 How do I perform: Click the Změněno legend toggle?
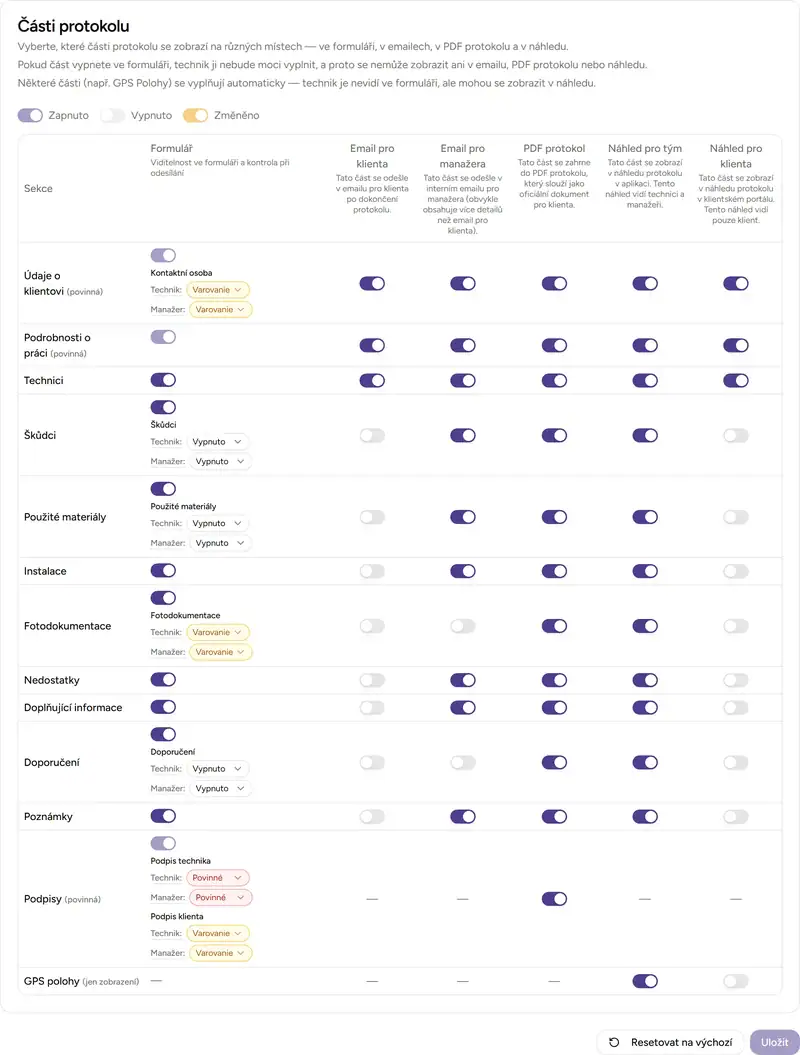[195, 115]
